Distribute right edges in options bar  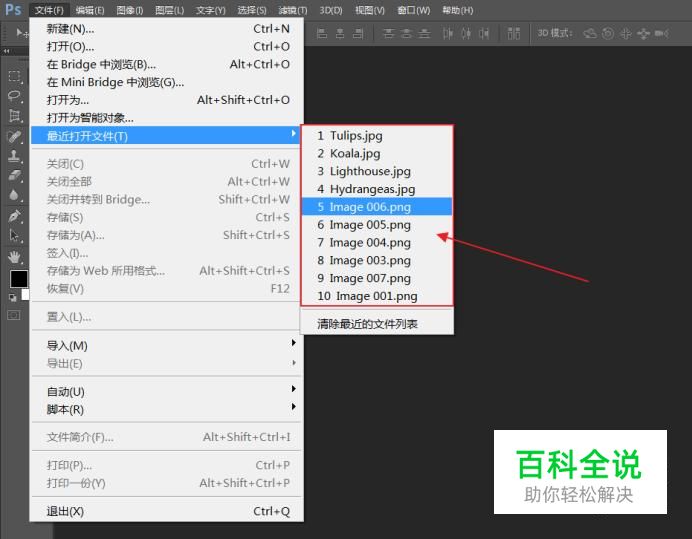click(484, 33)
